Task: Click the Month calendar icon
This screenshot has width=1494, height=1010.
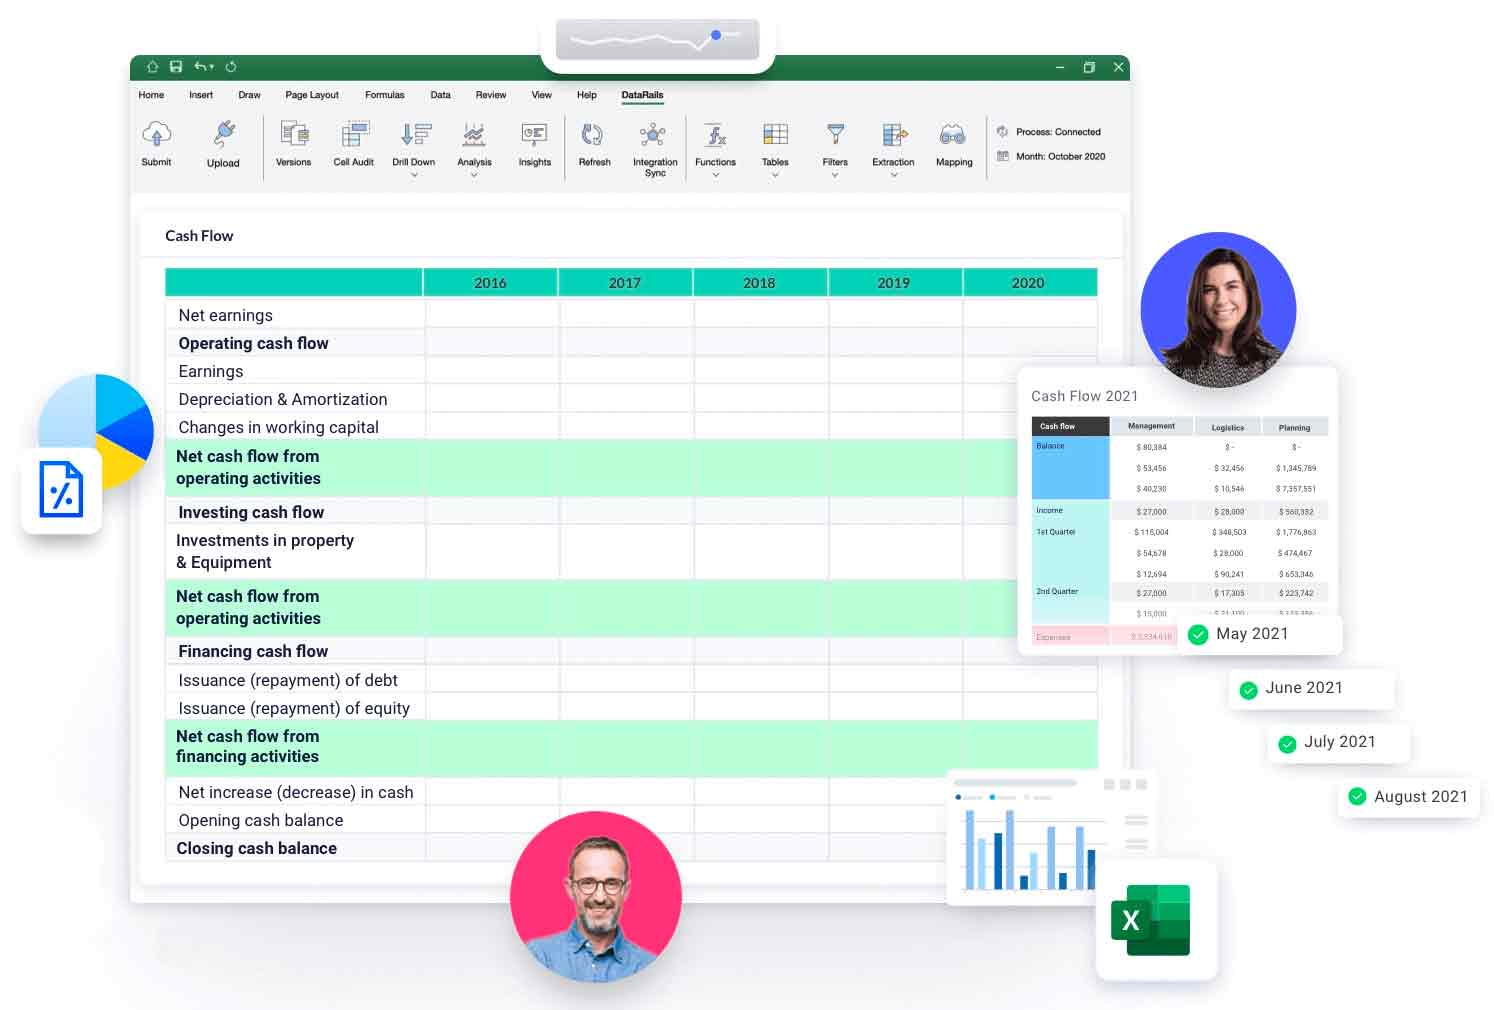Action: click(1002, 156)
